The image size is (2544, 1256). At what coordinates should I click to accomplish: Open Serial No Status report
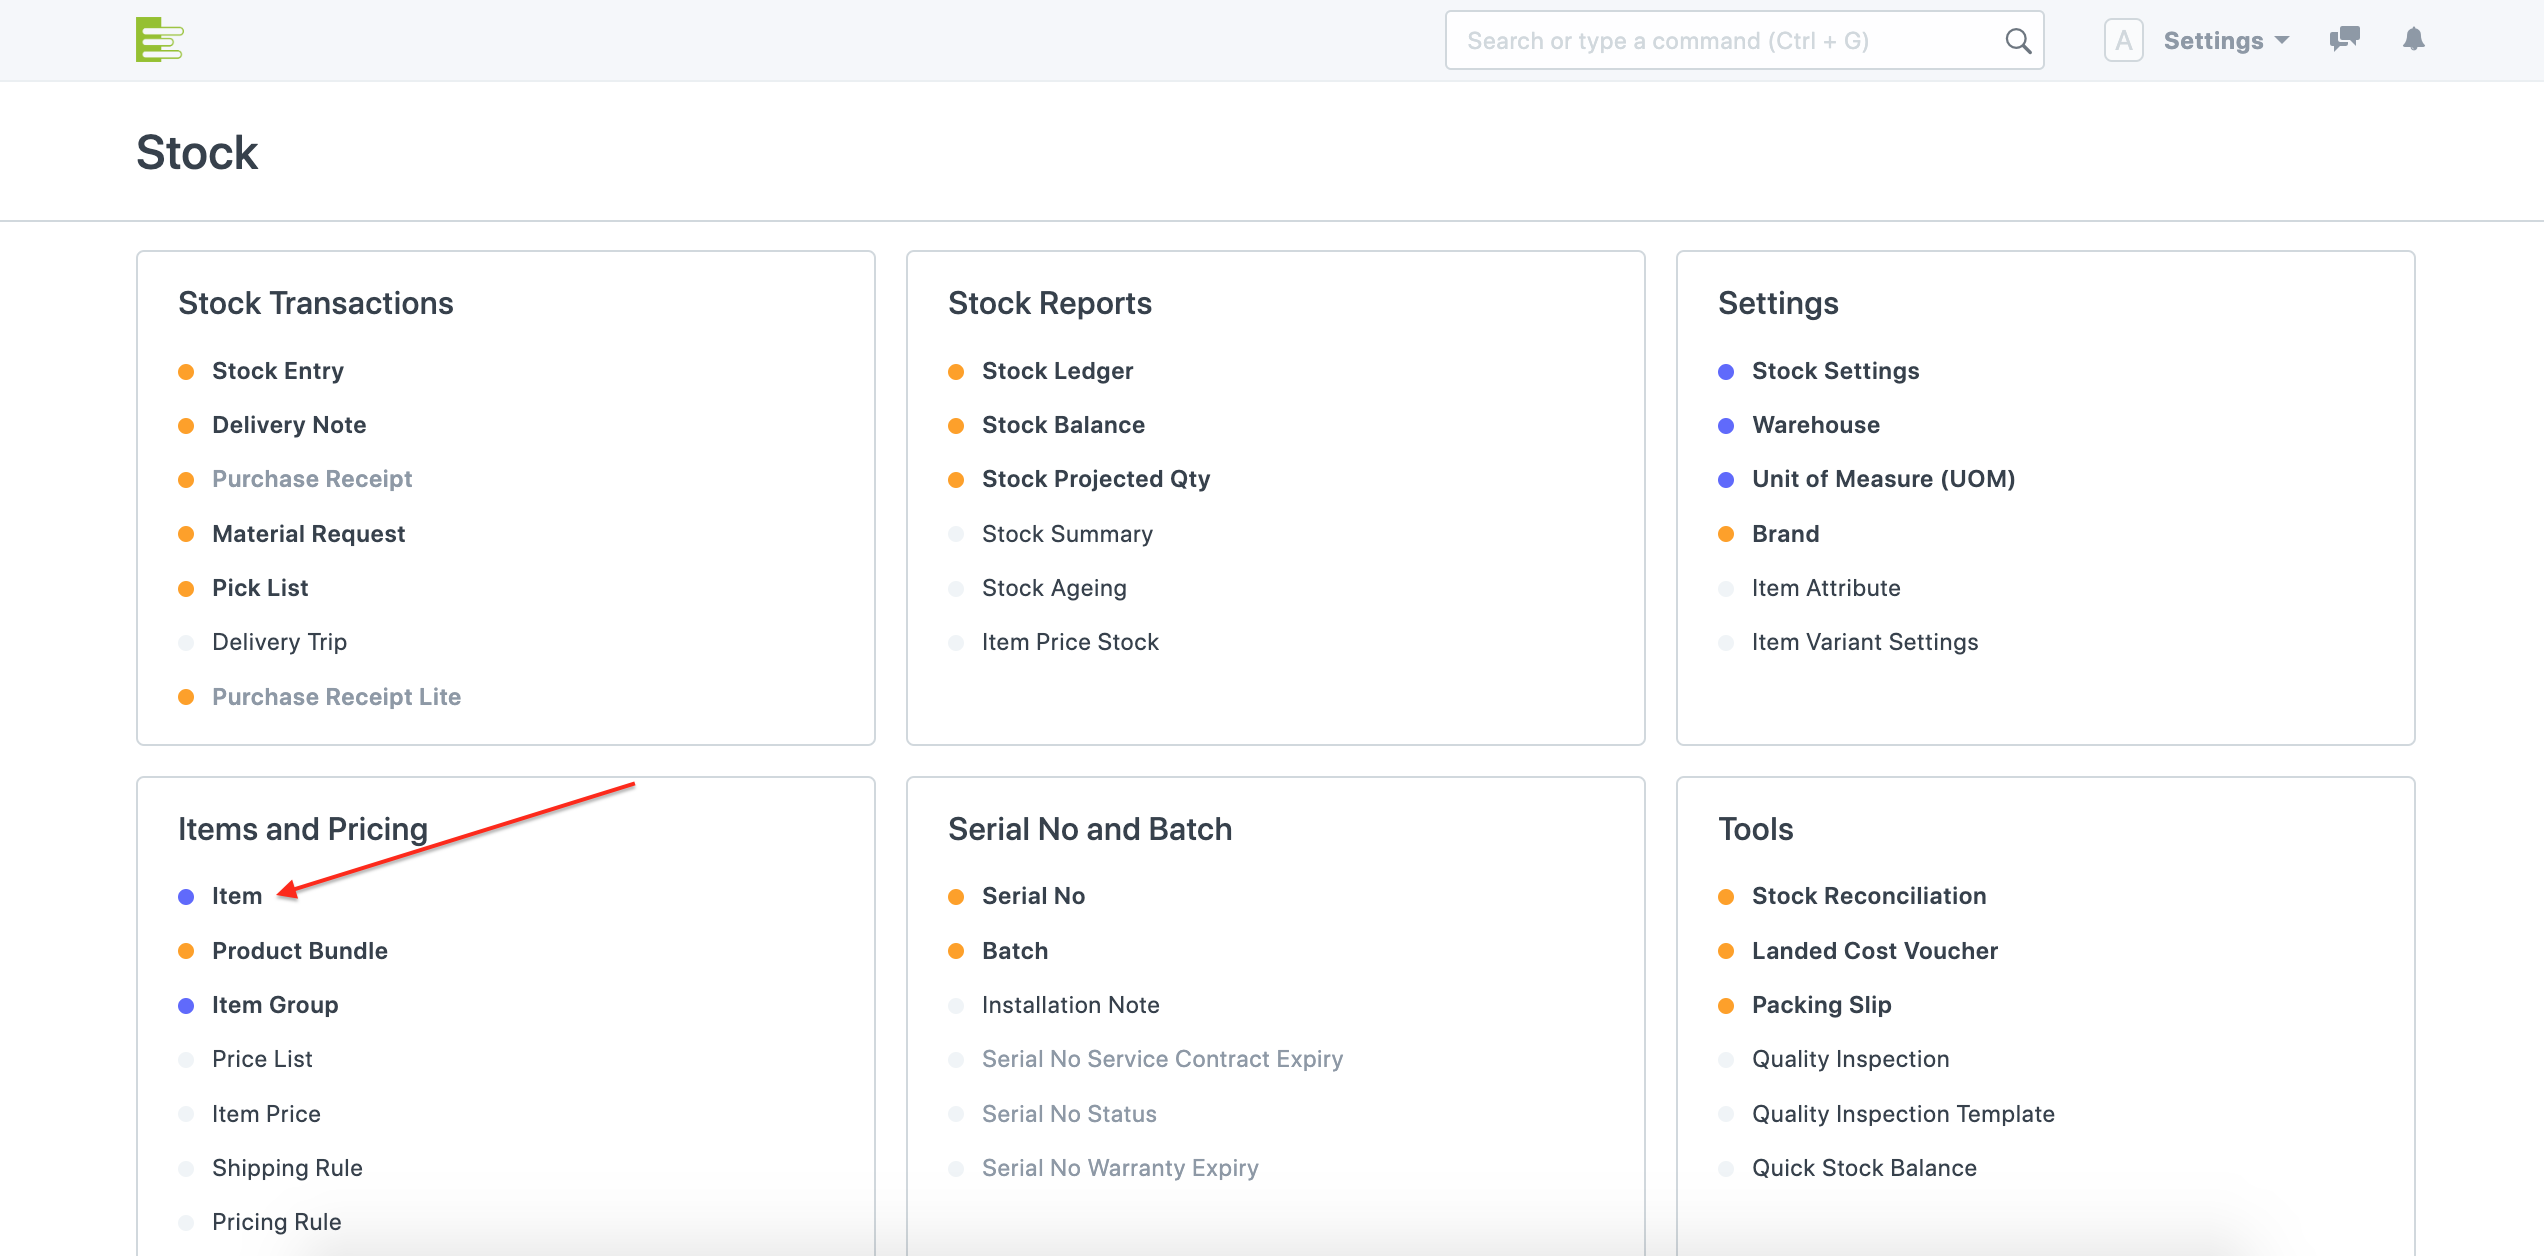1069,1114
